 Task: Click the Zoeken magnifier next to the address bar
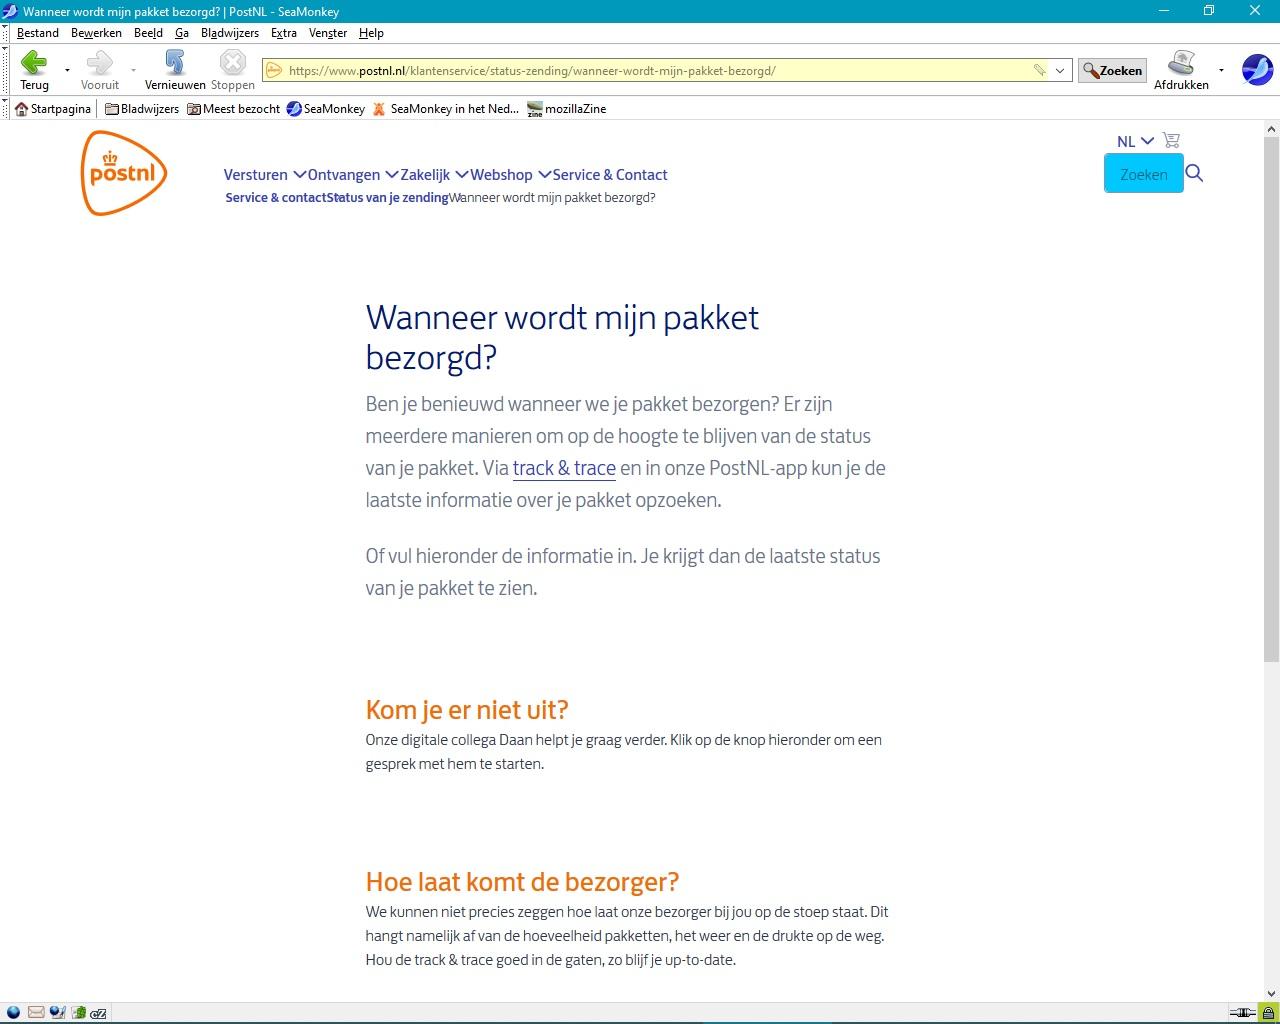tap(1111, 70)
